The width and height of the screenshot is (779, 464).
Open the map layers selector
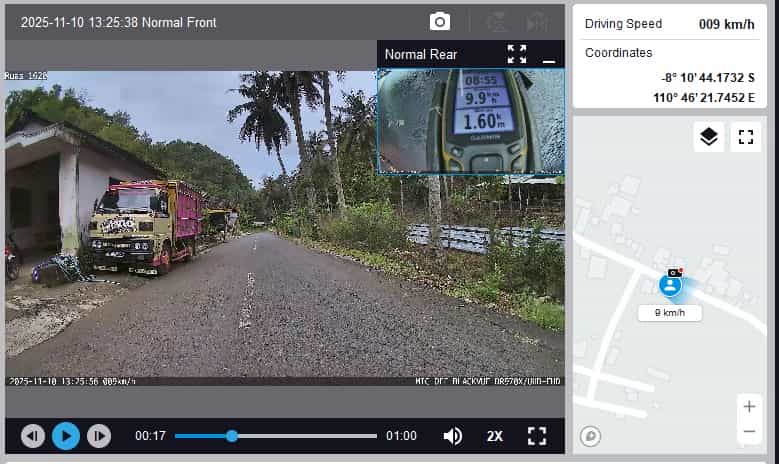[709, 137]
